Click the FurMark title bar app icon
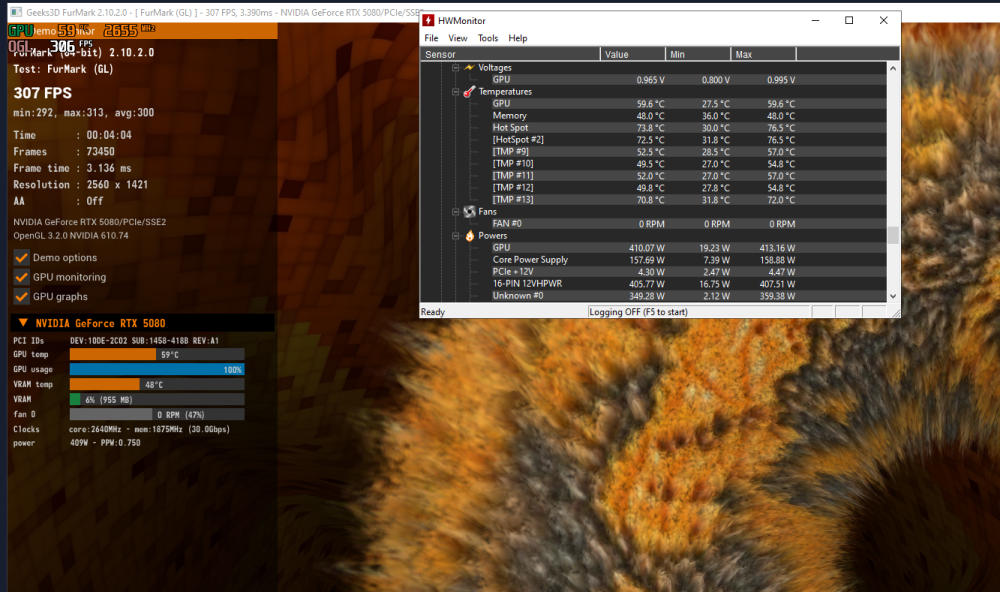1000x592 pixels. [16, 11]
